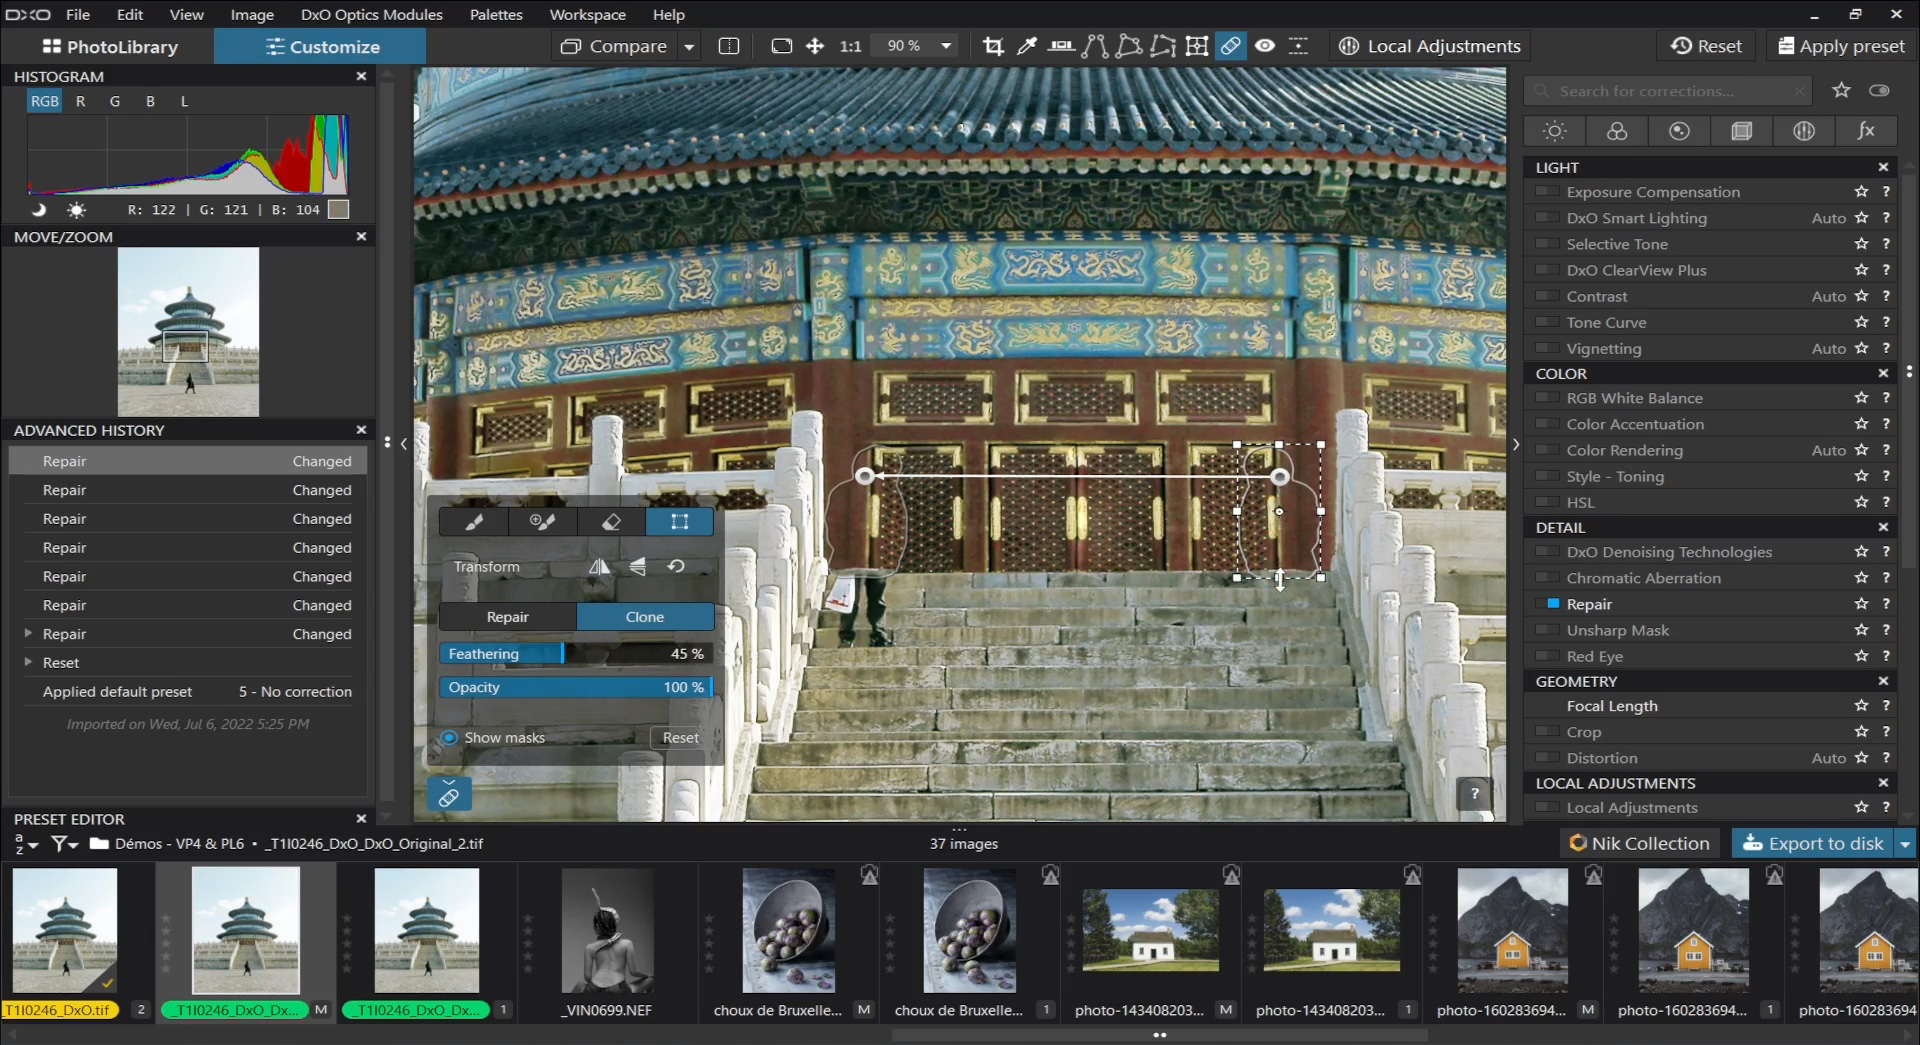Turn on Vignetting correction
Screen dimensions: 1920x1045
pos(1547,347)
